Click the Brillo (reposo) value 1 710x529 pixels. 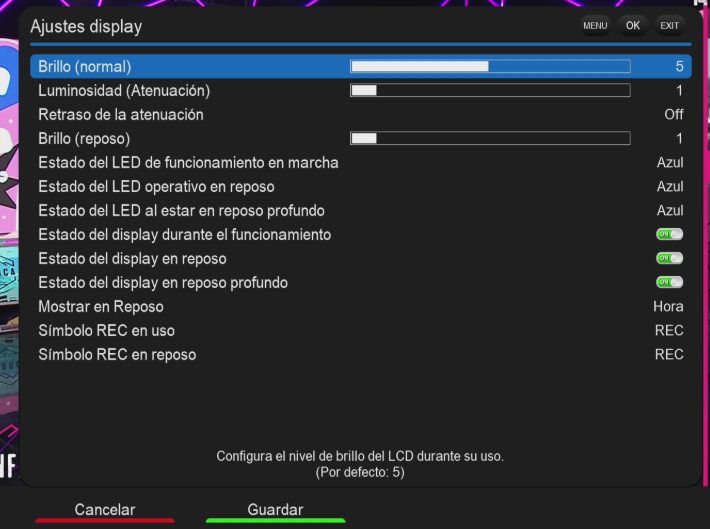tap(679, 139)
